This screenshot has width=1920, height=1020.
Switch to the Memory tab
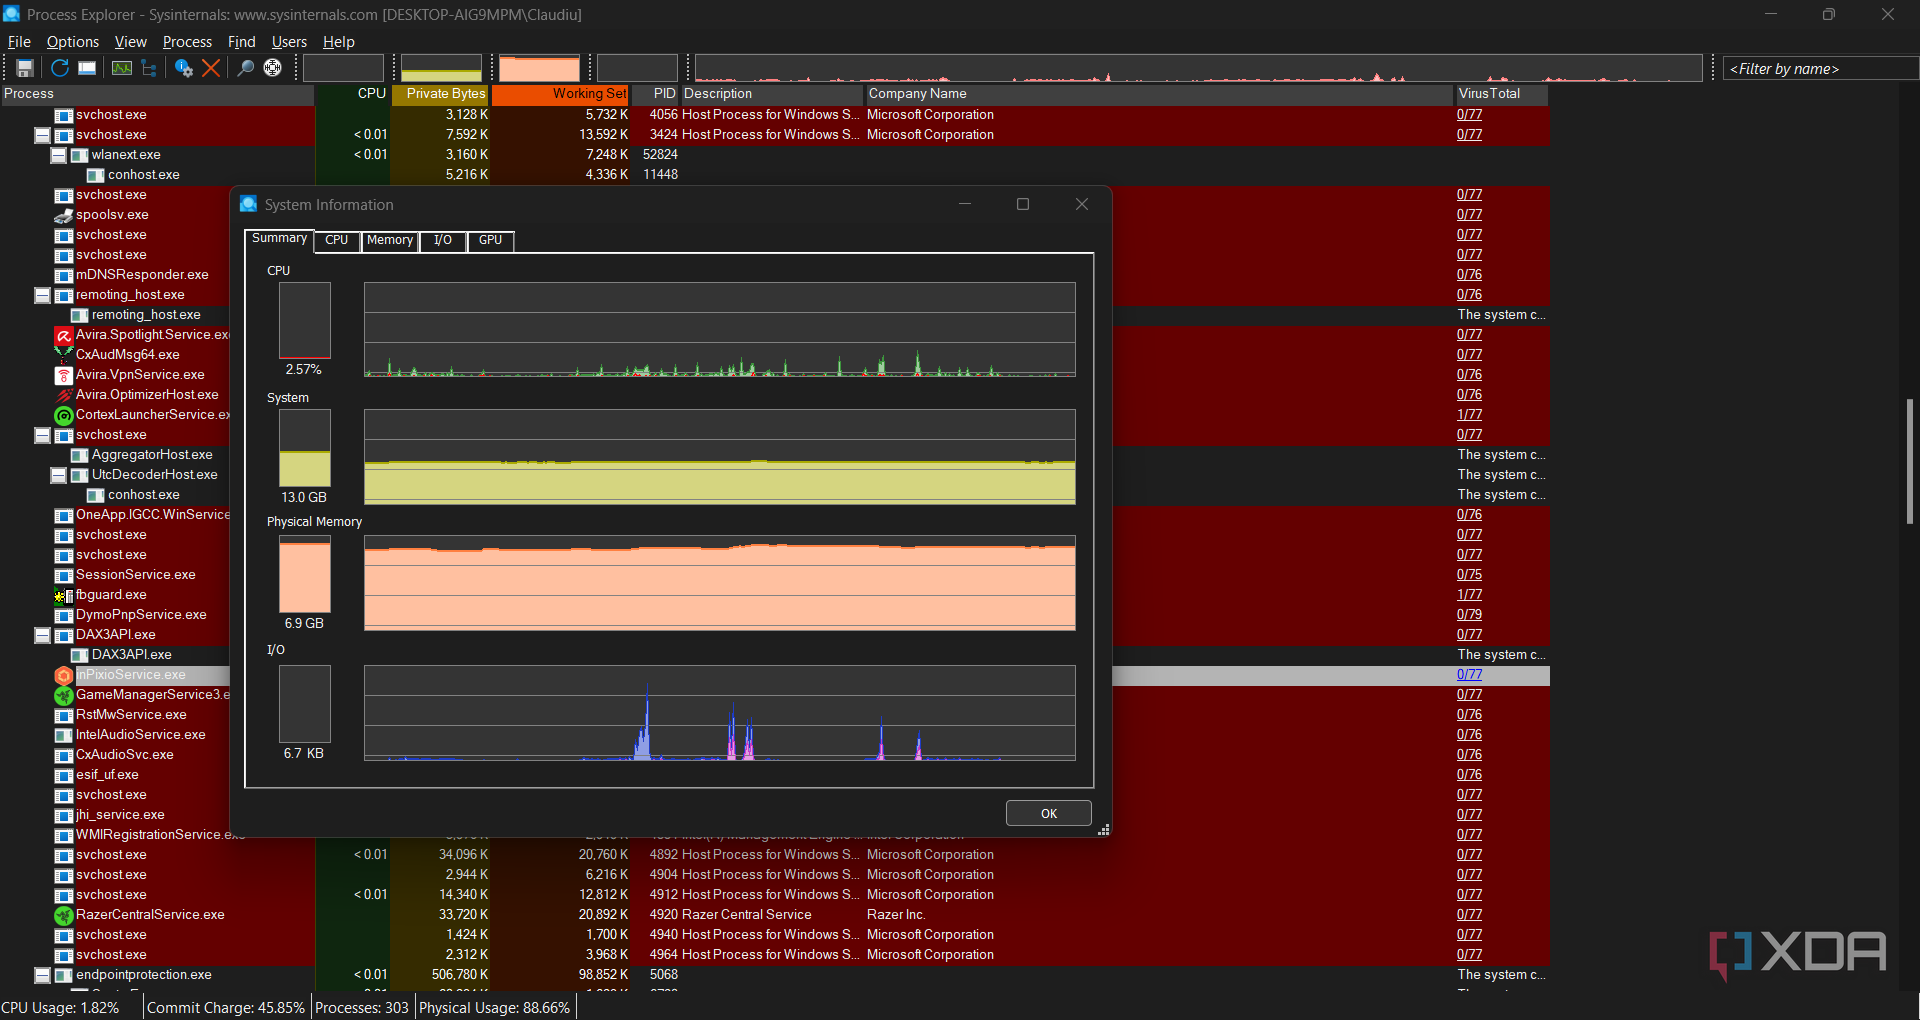coord(390,240)
